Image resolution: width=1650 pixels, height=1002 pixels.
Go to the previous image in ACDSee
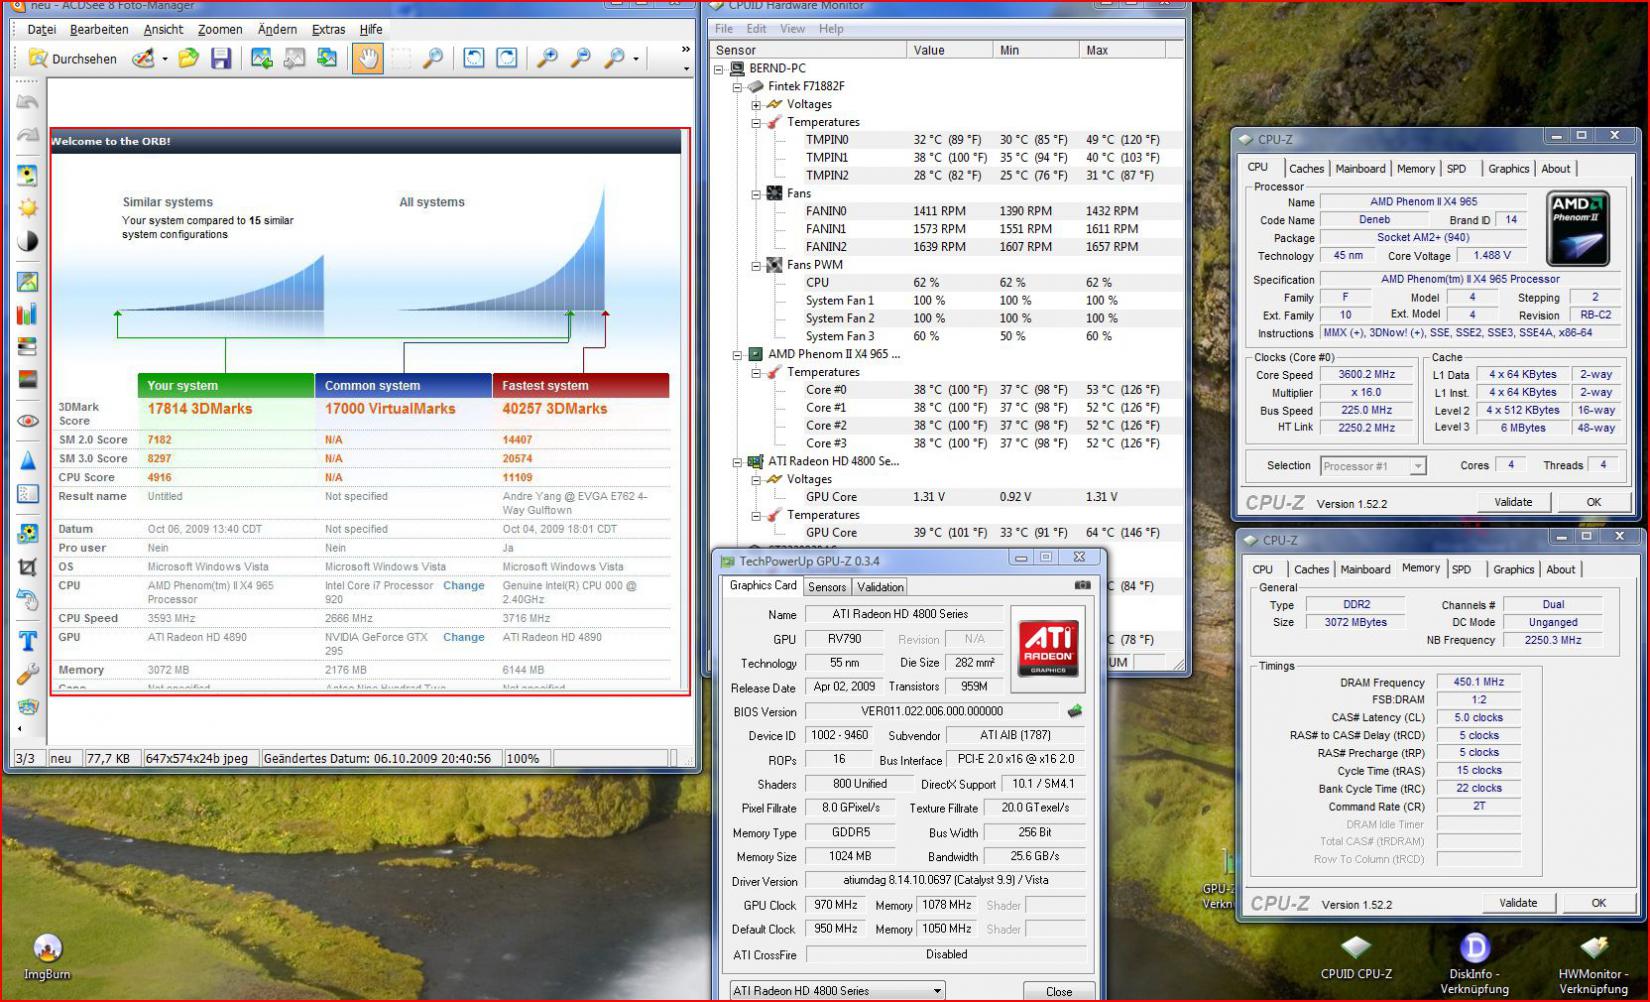(262, 59)
